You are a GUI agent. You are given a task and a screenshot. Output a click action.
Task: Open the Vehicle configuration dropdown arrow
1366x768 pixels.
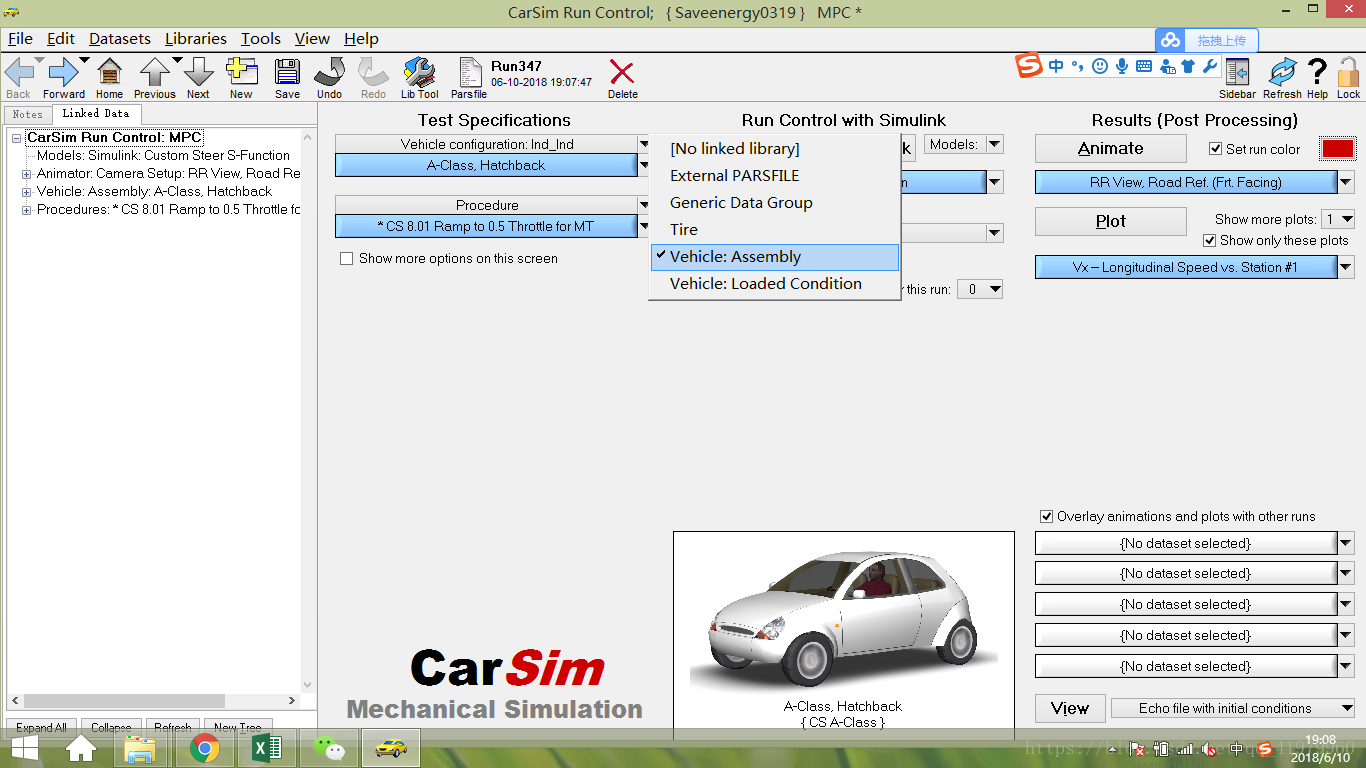coord(644,145)
